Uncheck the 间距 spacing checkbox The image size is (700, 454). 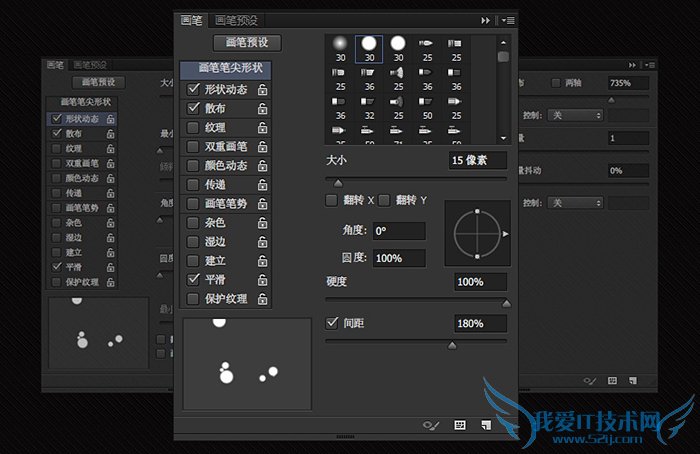332,324
